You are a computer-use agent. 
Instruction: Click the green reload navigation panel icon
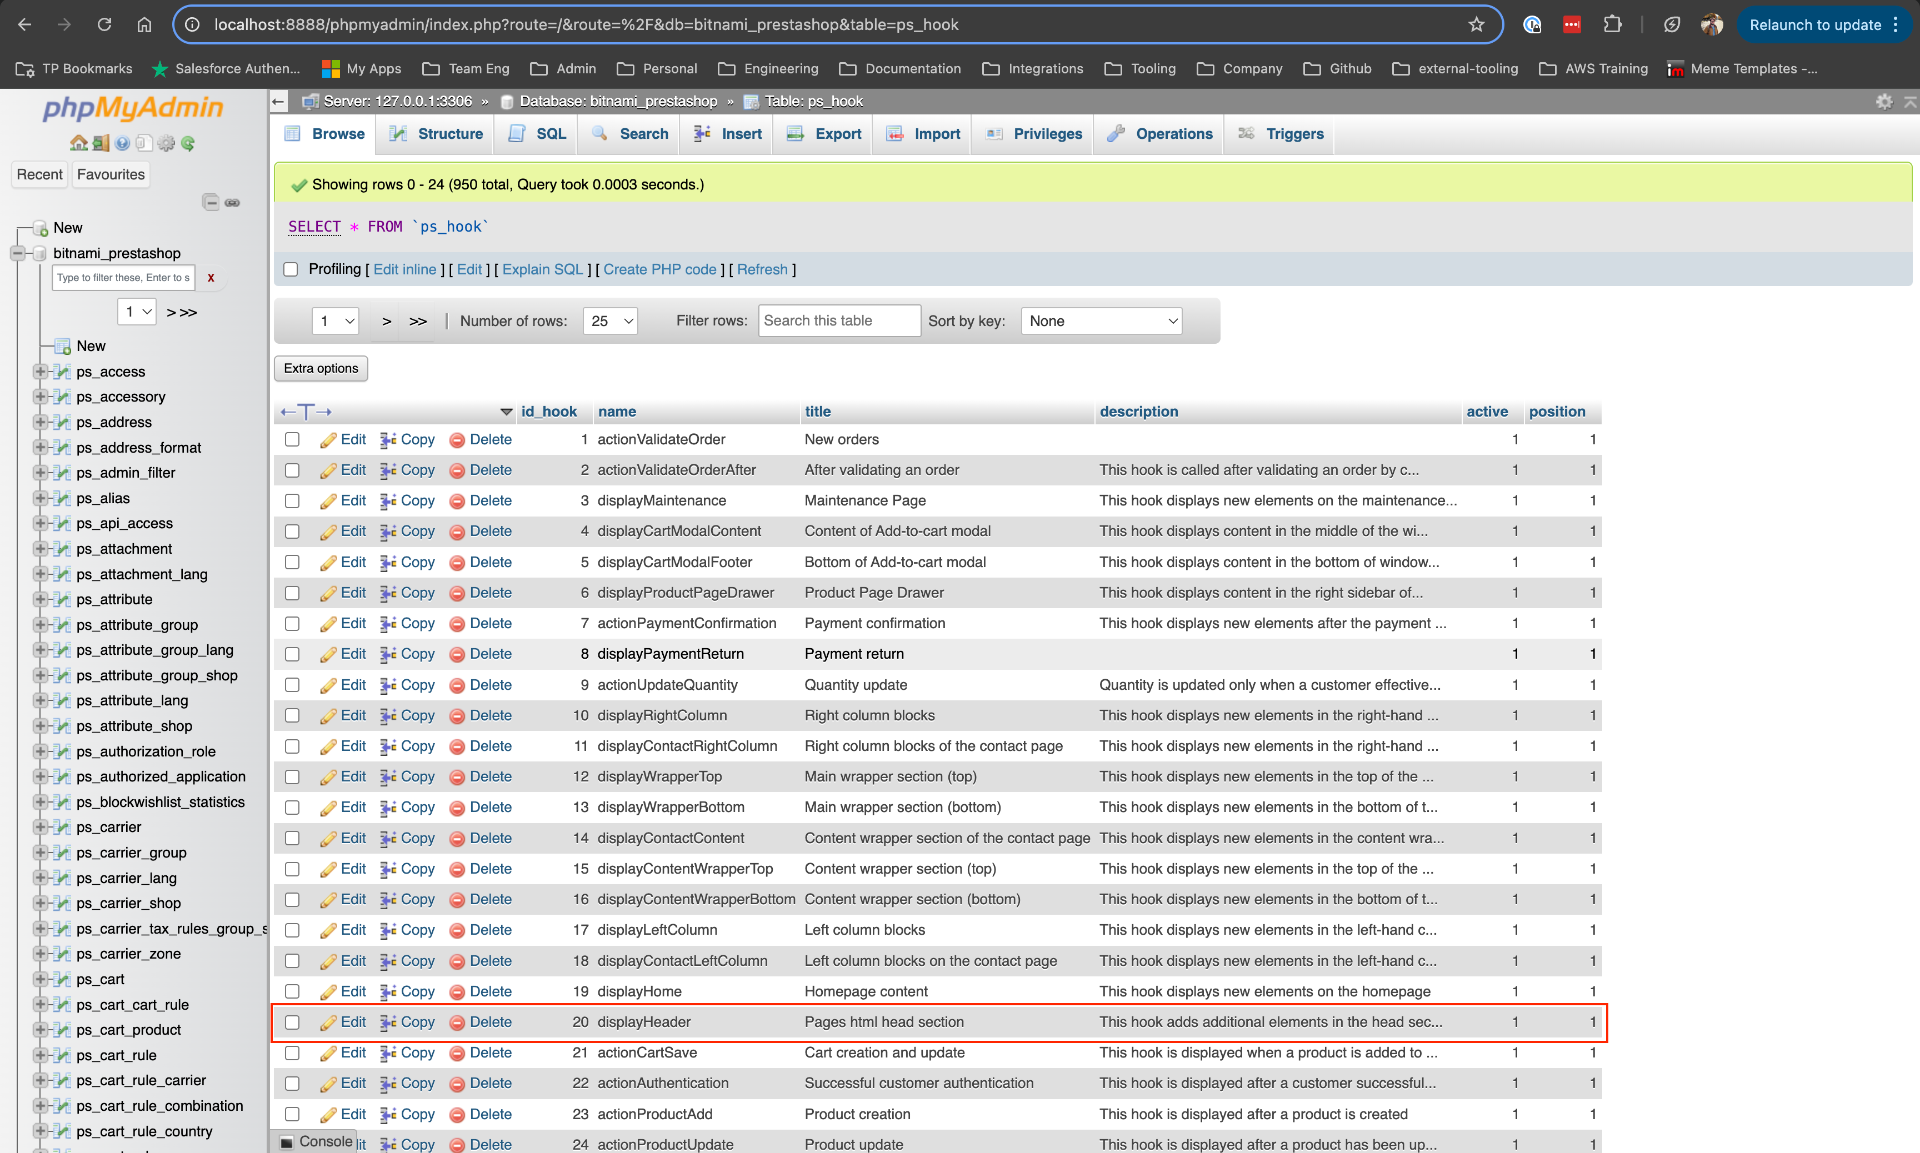pyautogui.click(x=188, y=143)
